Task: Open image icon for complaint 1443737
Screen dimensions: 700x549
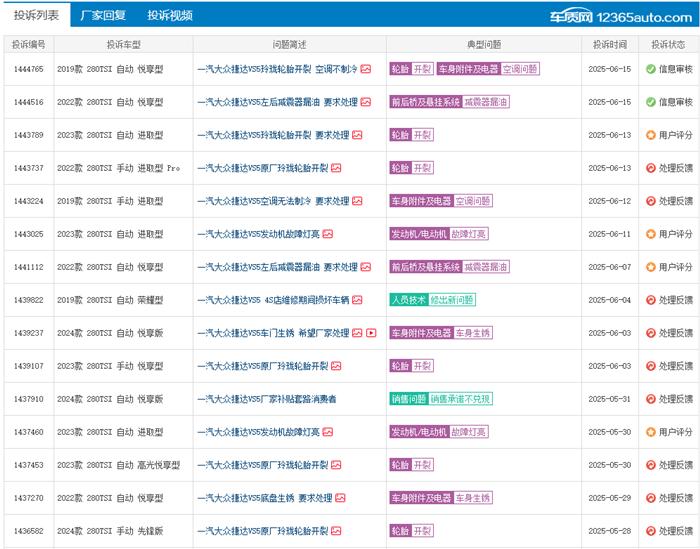Action: pos(336,168)
